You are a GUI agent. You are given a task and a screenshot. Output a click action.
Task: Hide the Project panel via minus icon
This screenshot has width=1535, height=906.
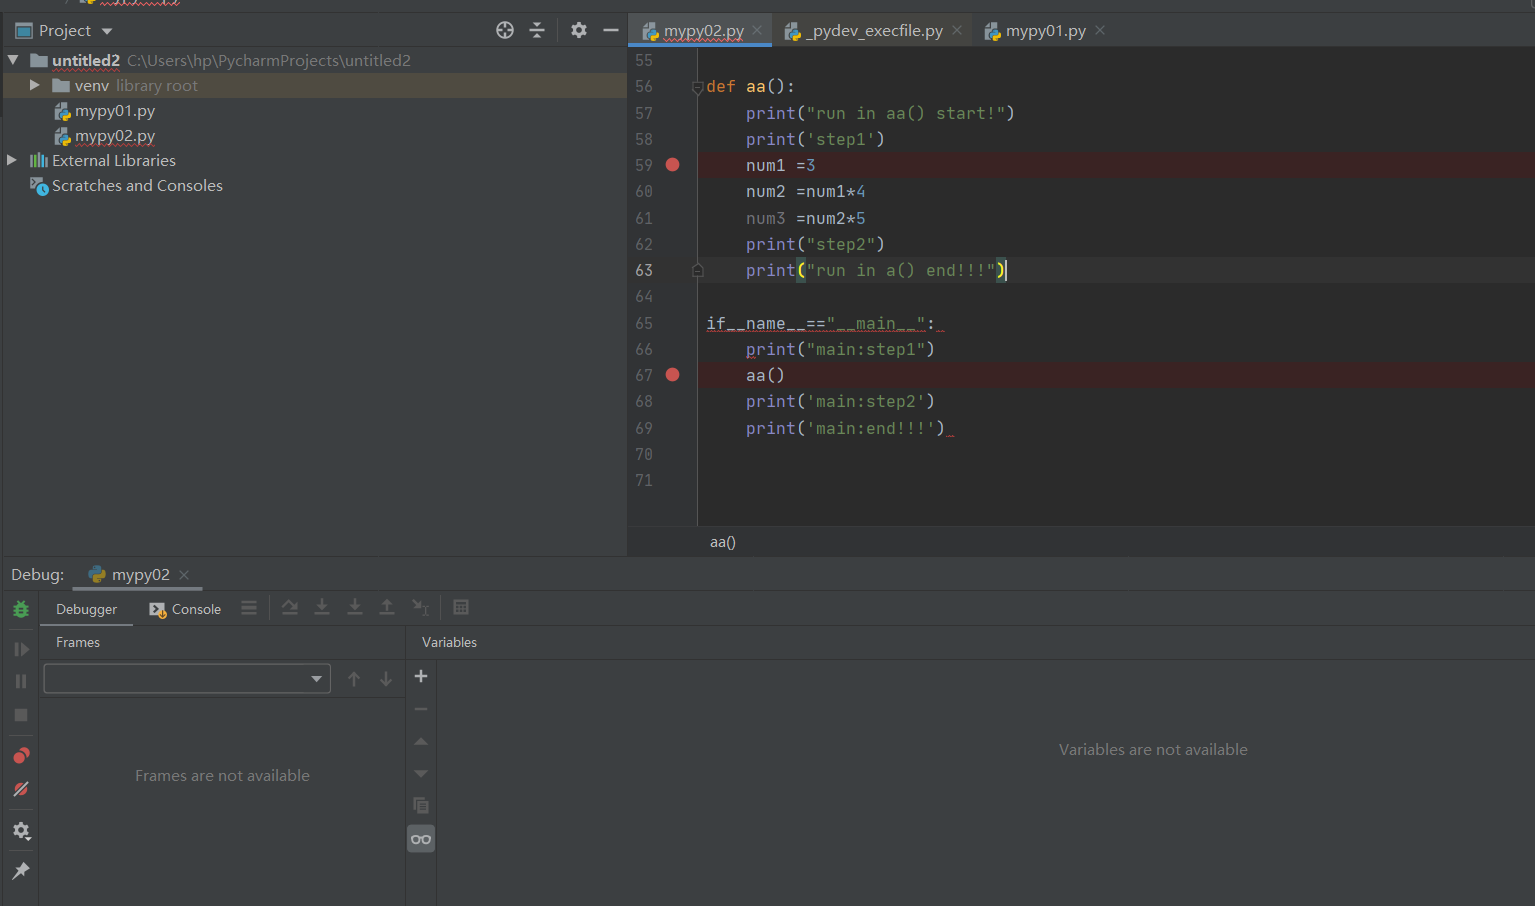611,30
